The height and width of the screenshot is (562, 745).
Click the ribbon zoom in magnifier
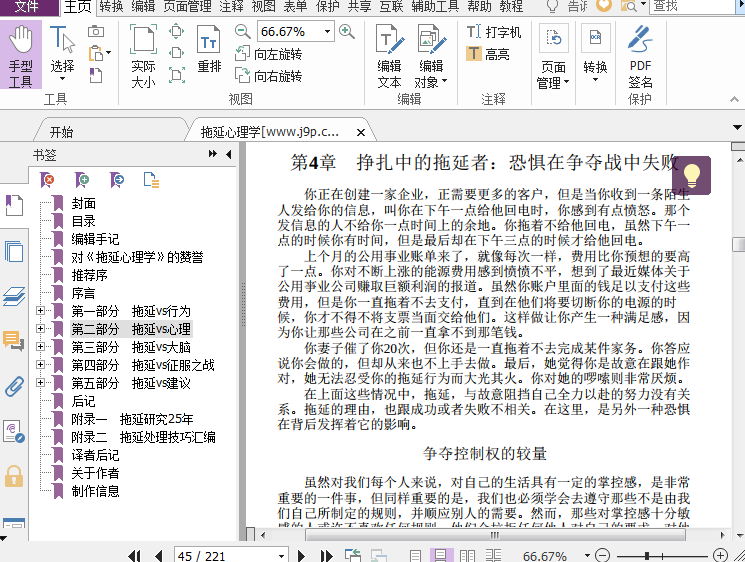pos(347,32)
